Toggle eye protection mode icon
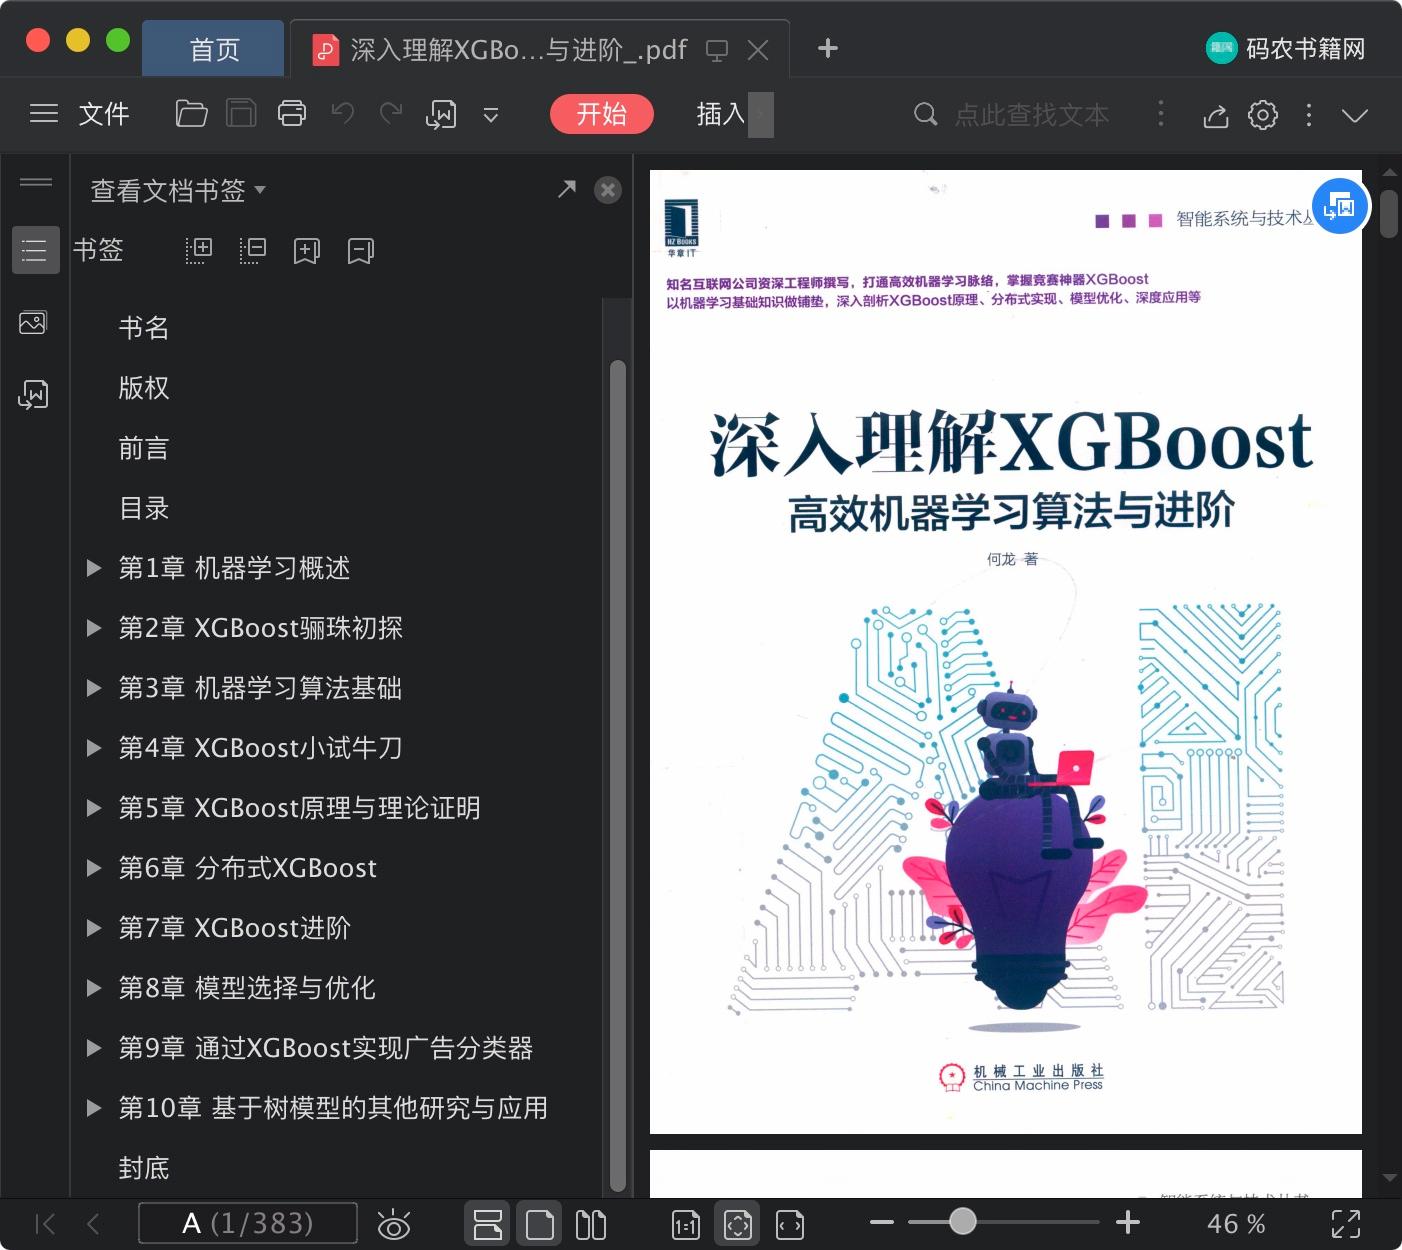This screenshot has height=1250, width=1402. pyautogui.click(x=394, y=1224)
